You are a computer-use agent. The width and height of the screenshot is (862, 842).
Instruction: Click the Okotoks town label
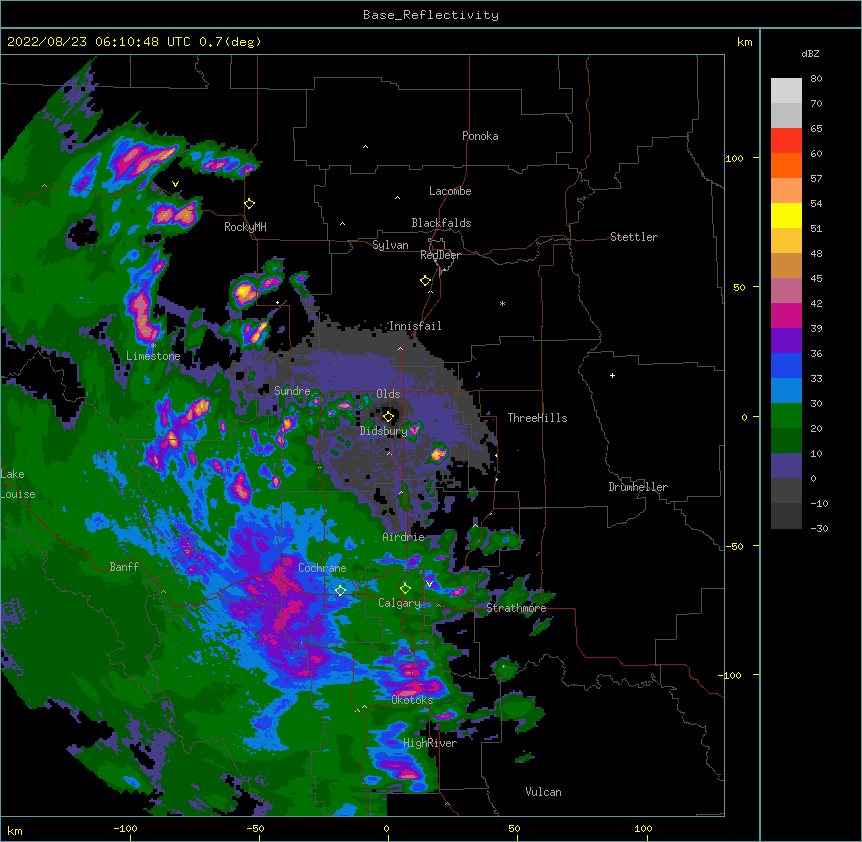[412, 700]
